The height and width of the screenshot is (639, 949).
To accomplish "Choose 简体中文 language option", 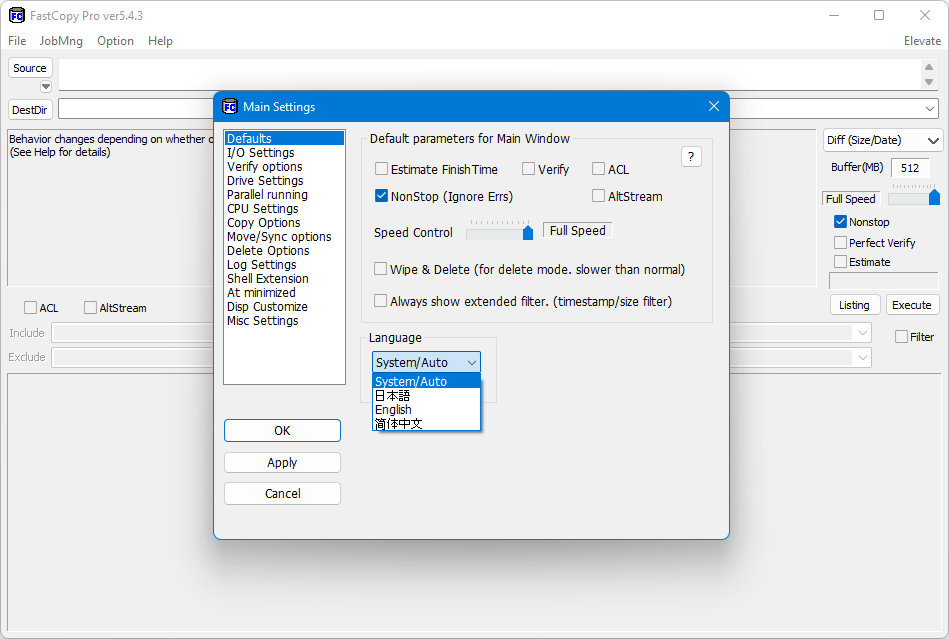I will pos(426,424).
